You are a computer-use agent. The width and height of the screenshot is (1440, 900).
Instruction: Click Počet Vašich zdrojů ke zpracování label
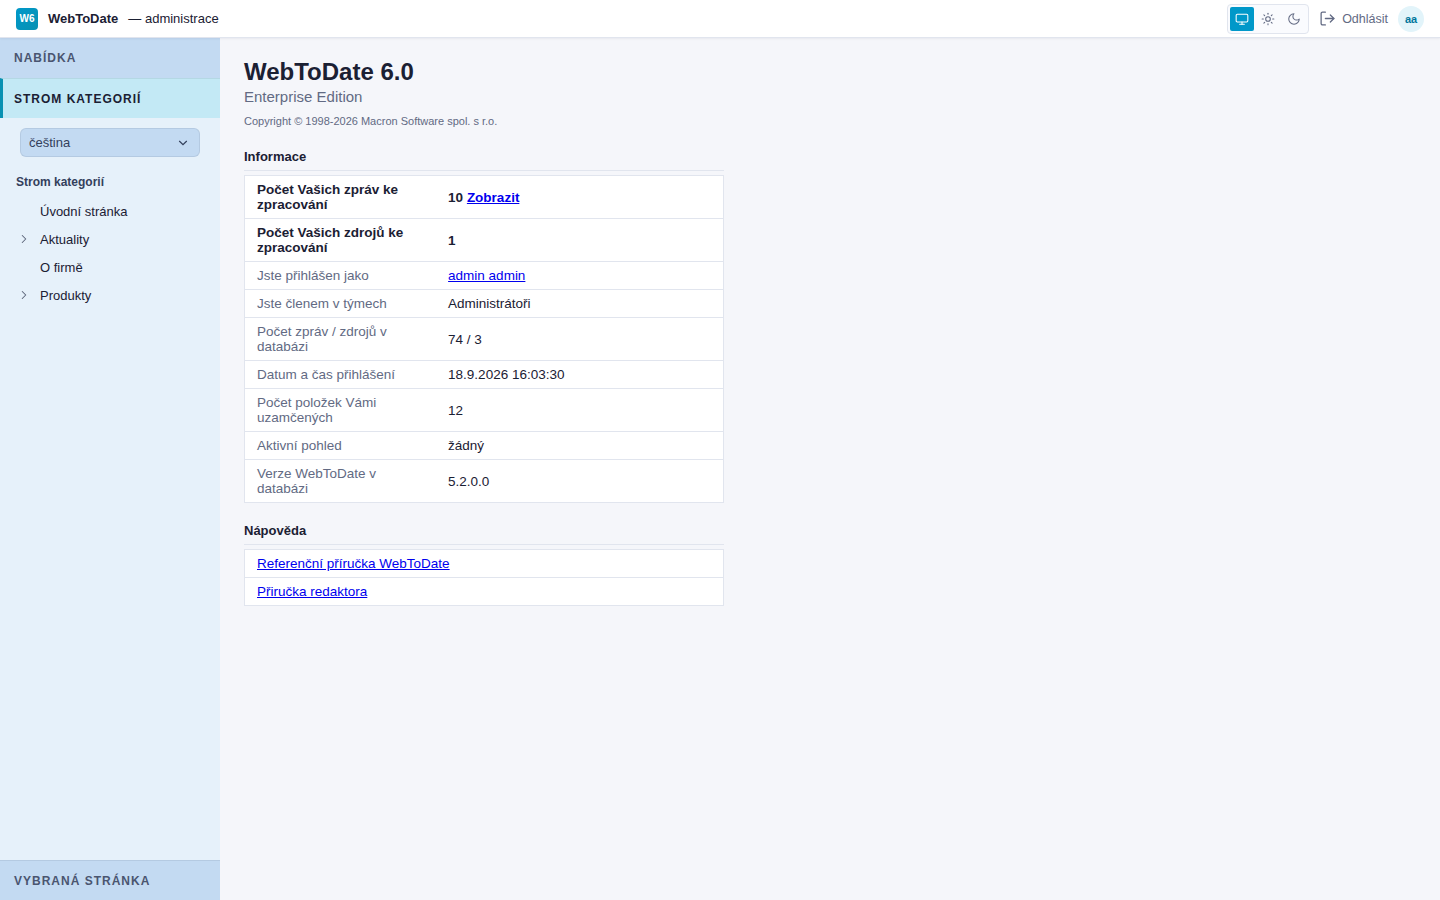(x=330, y=240)
